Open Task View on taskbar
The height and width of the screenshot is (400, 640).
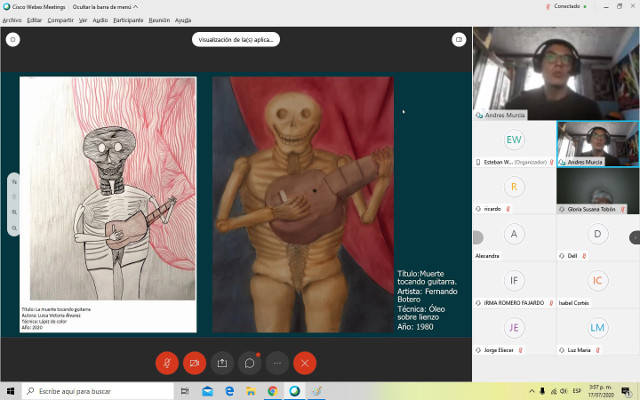pyautogui.click(x=185, y=391)
